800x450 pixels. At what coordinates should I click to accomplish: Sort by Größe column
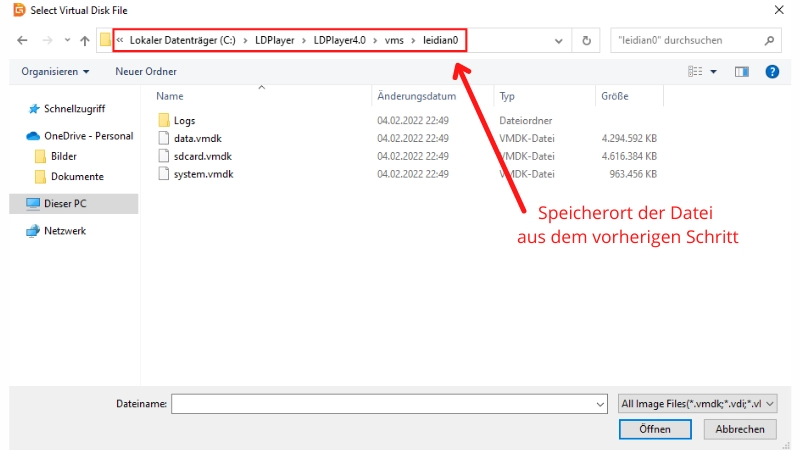click(x=614, y=96)
